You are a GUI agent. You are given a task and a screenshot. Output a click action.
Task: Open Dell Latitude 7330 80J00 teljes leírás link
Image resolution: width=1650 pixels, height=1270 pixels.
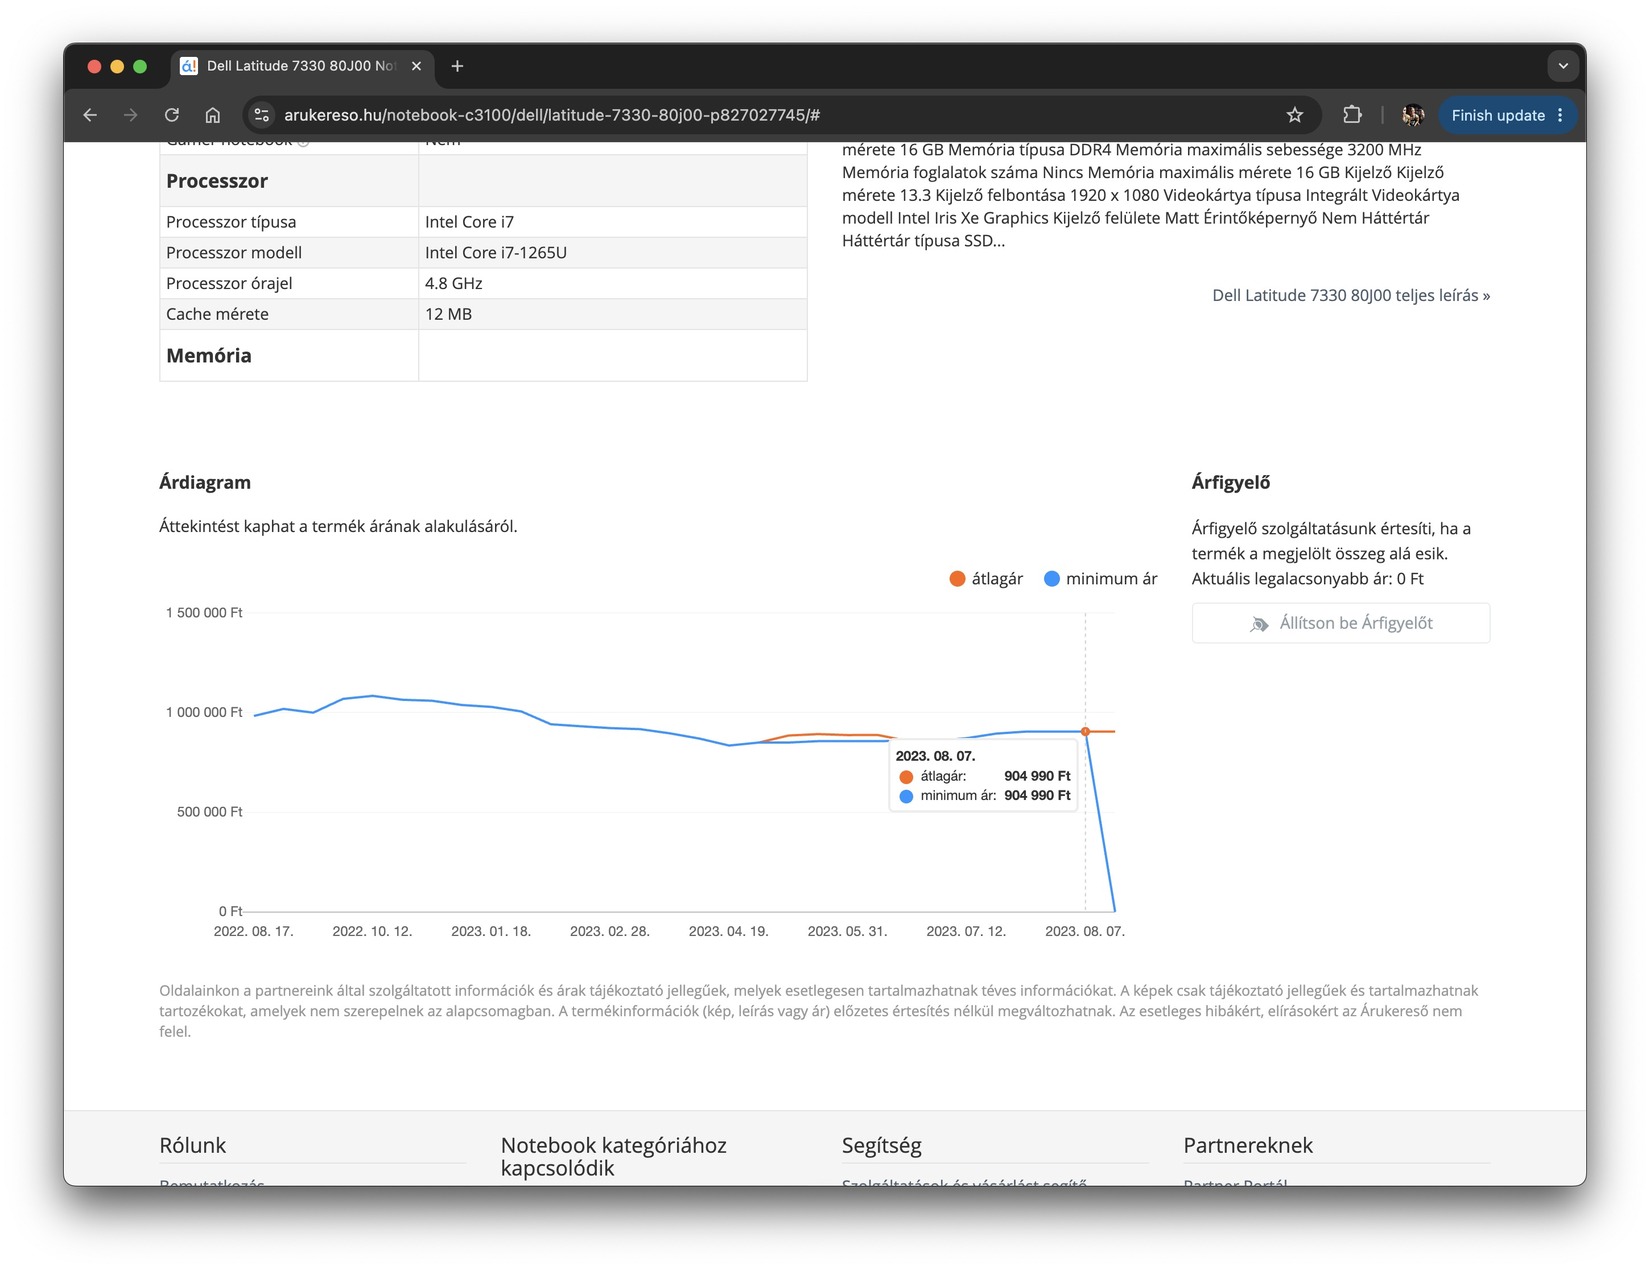click(x=1351, y=295)
